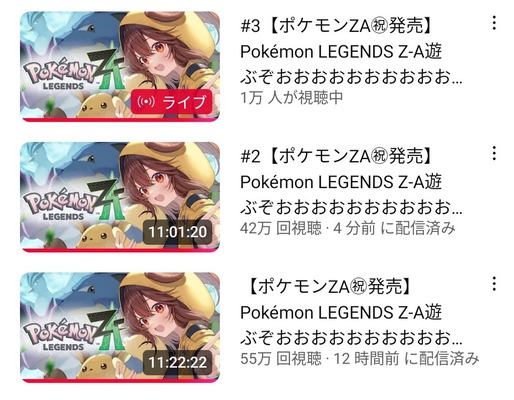Screen dimensions: 514x400
Task: Open the unnumbered 【ポケモンZA㊗発売】 video title
Action: click(351, 312)
